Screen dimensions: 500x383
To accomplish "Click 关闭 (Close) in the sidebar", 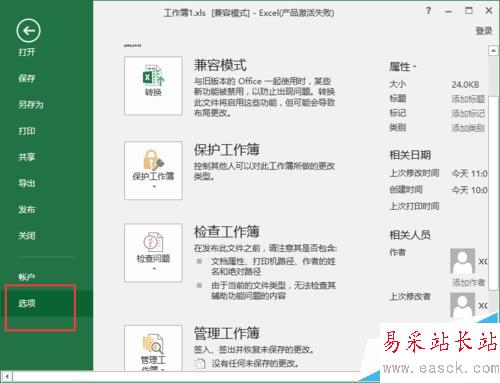I will click(x=27, y=236).
